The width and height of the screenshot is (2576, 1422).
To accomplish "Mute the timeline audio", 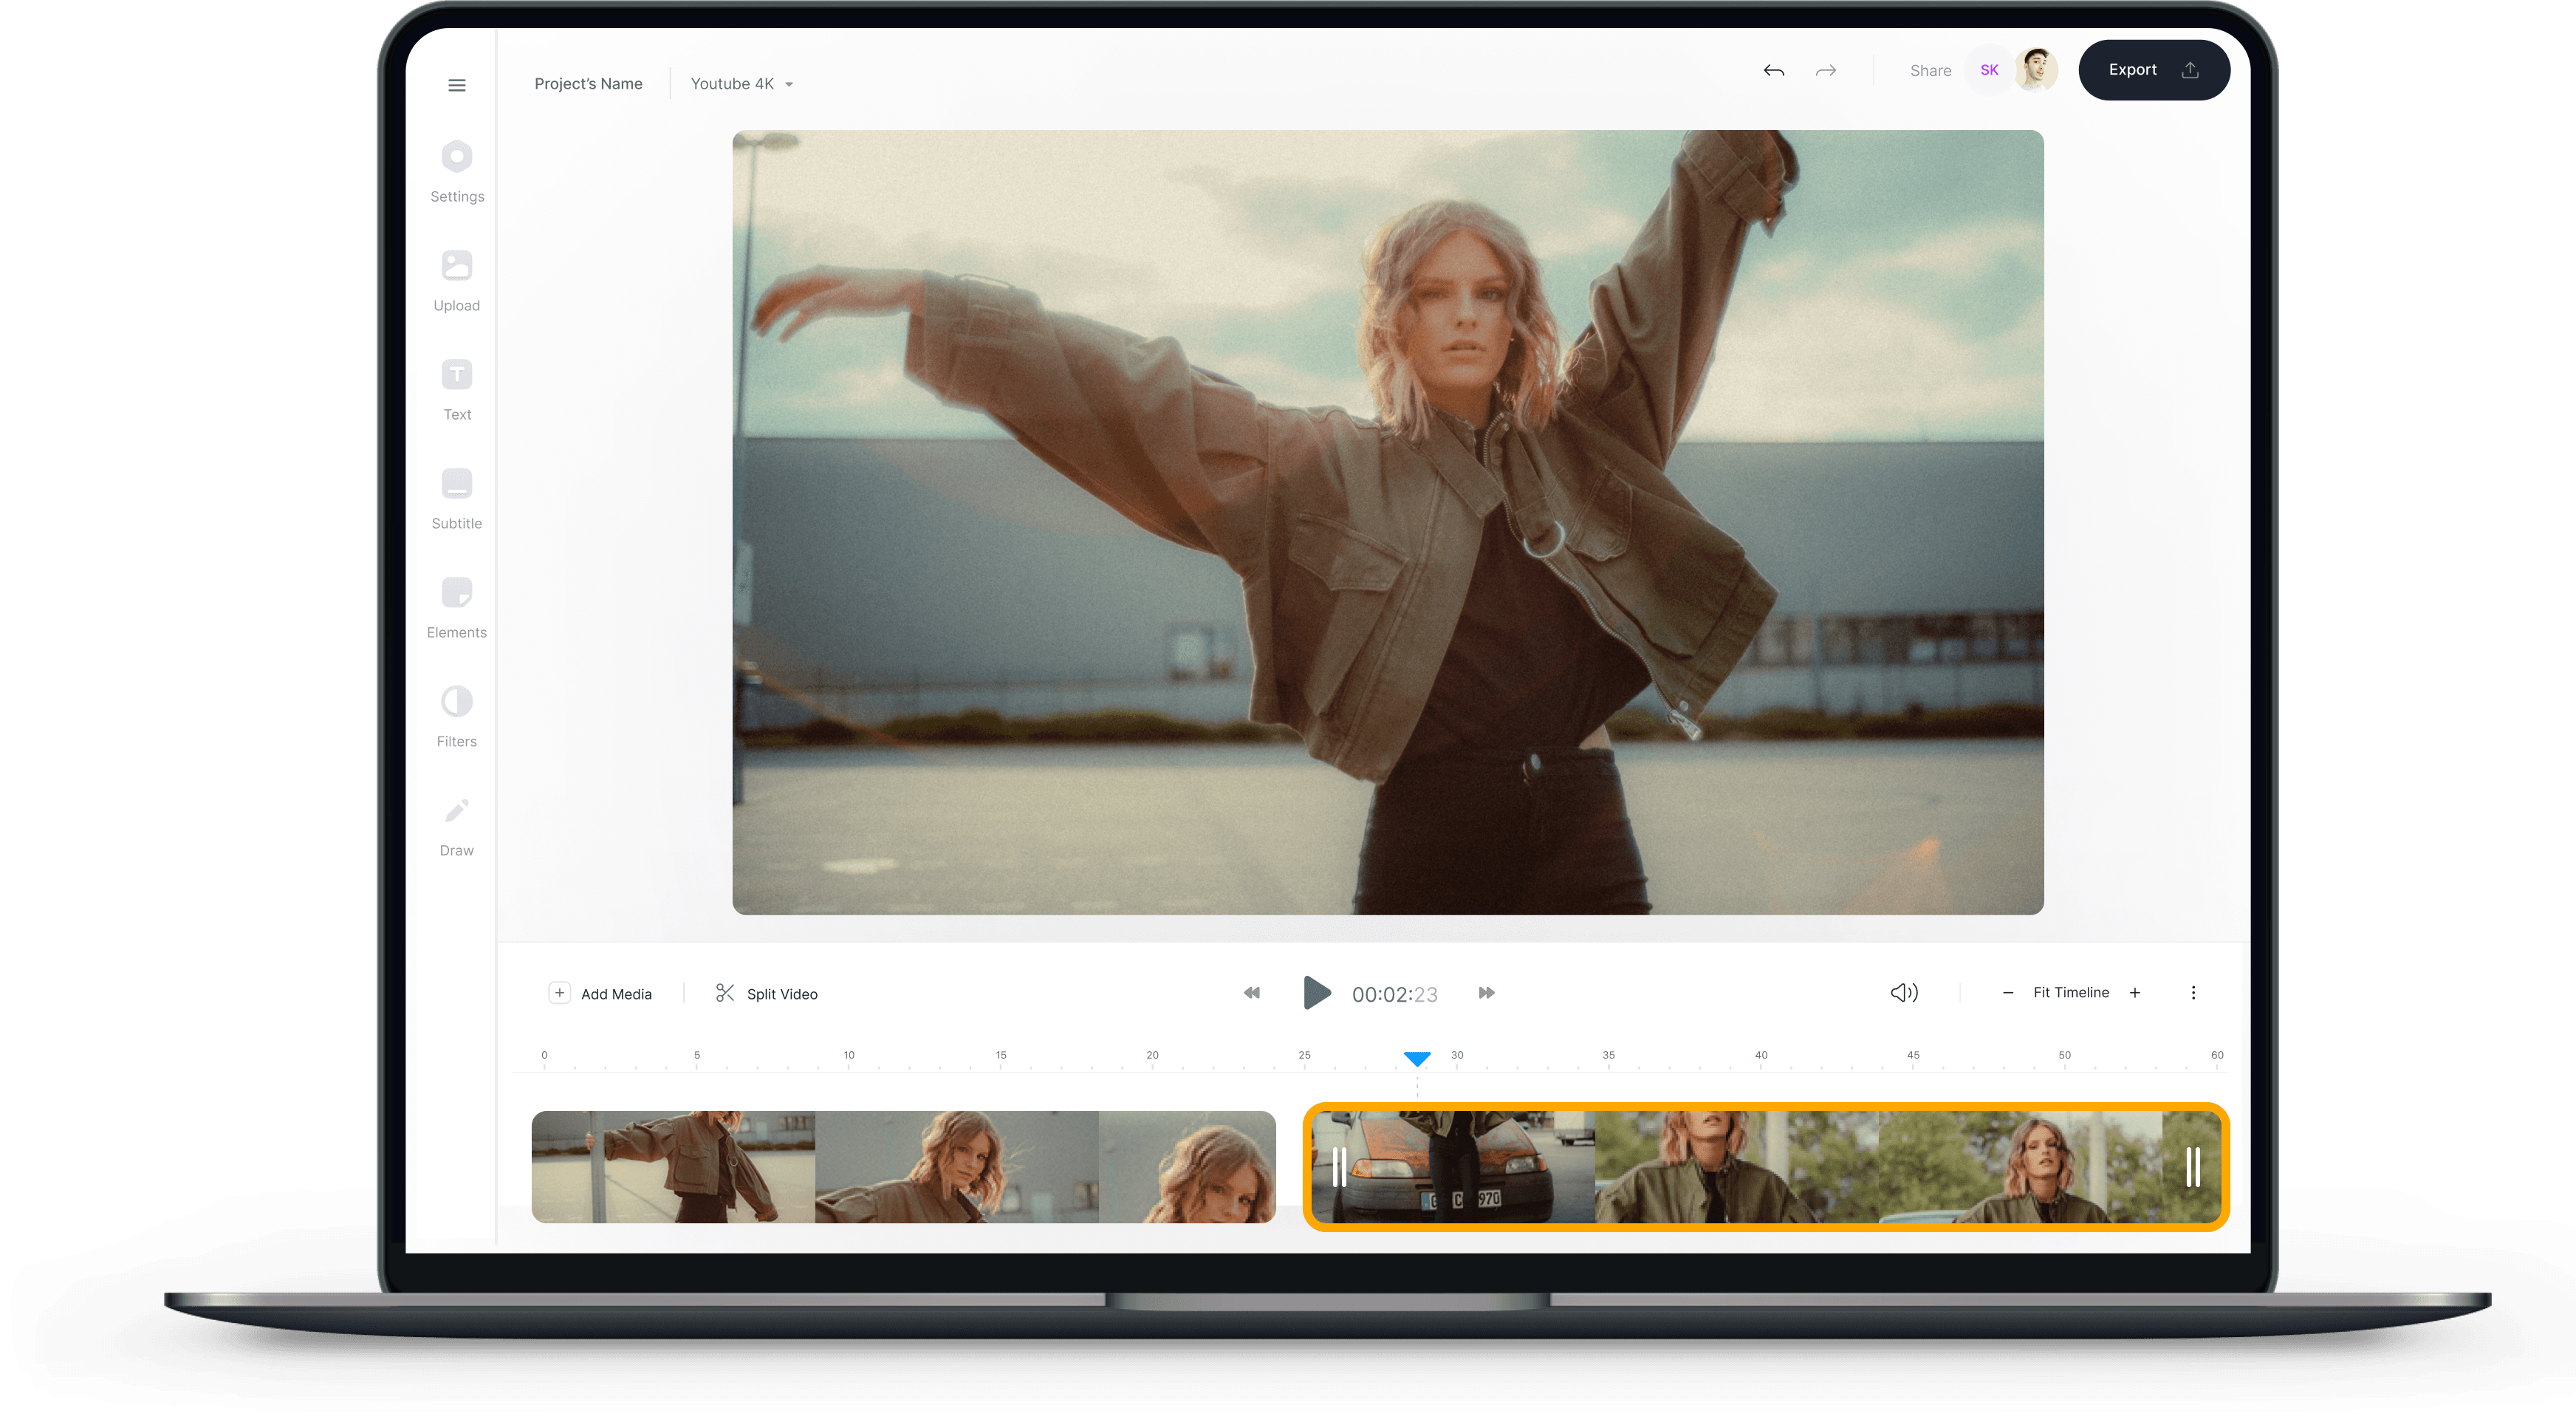I will click(x=1904, y=993).
